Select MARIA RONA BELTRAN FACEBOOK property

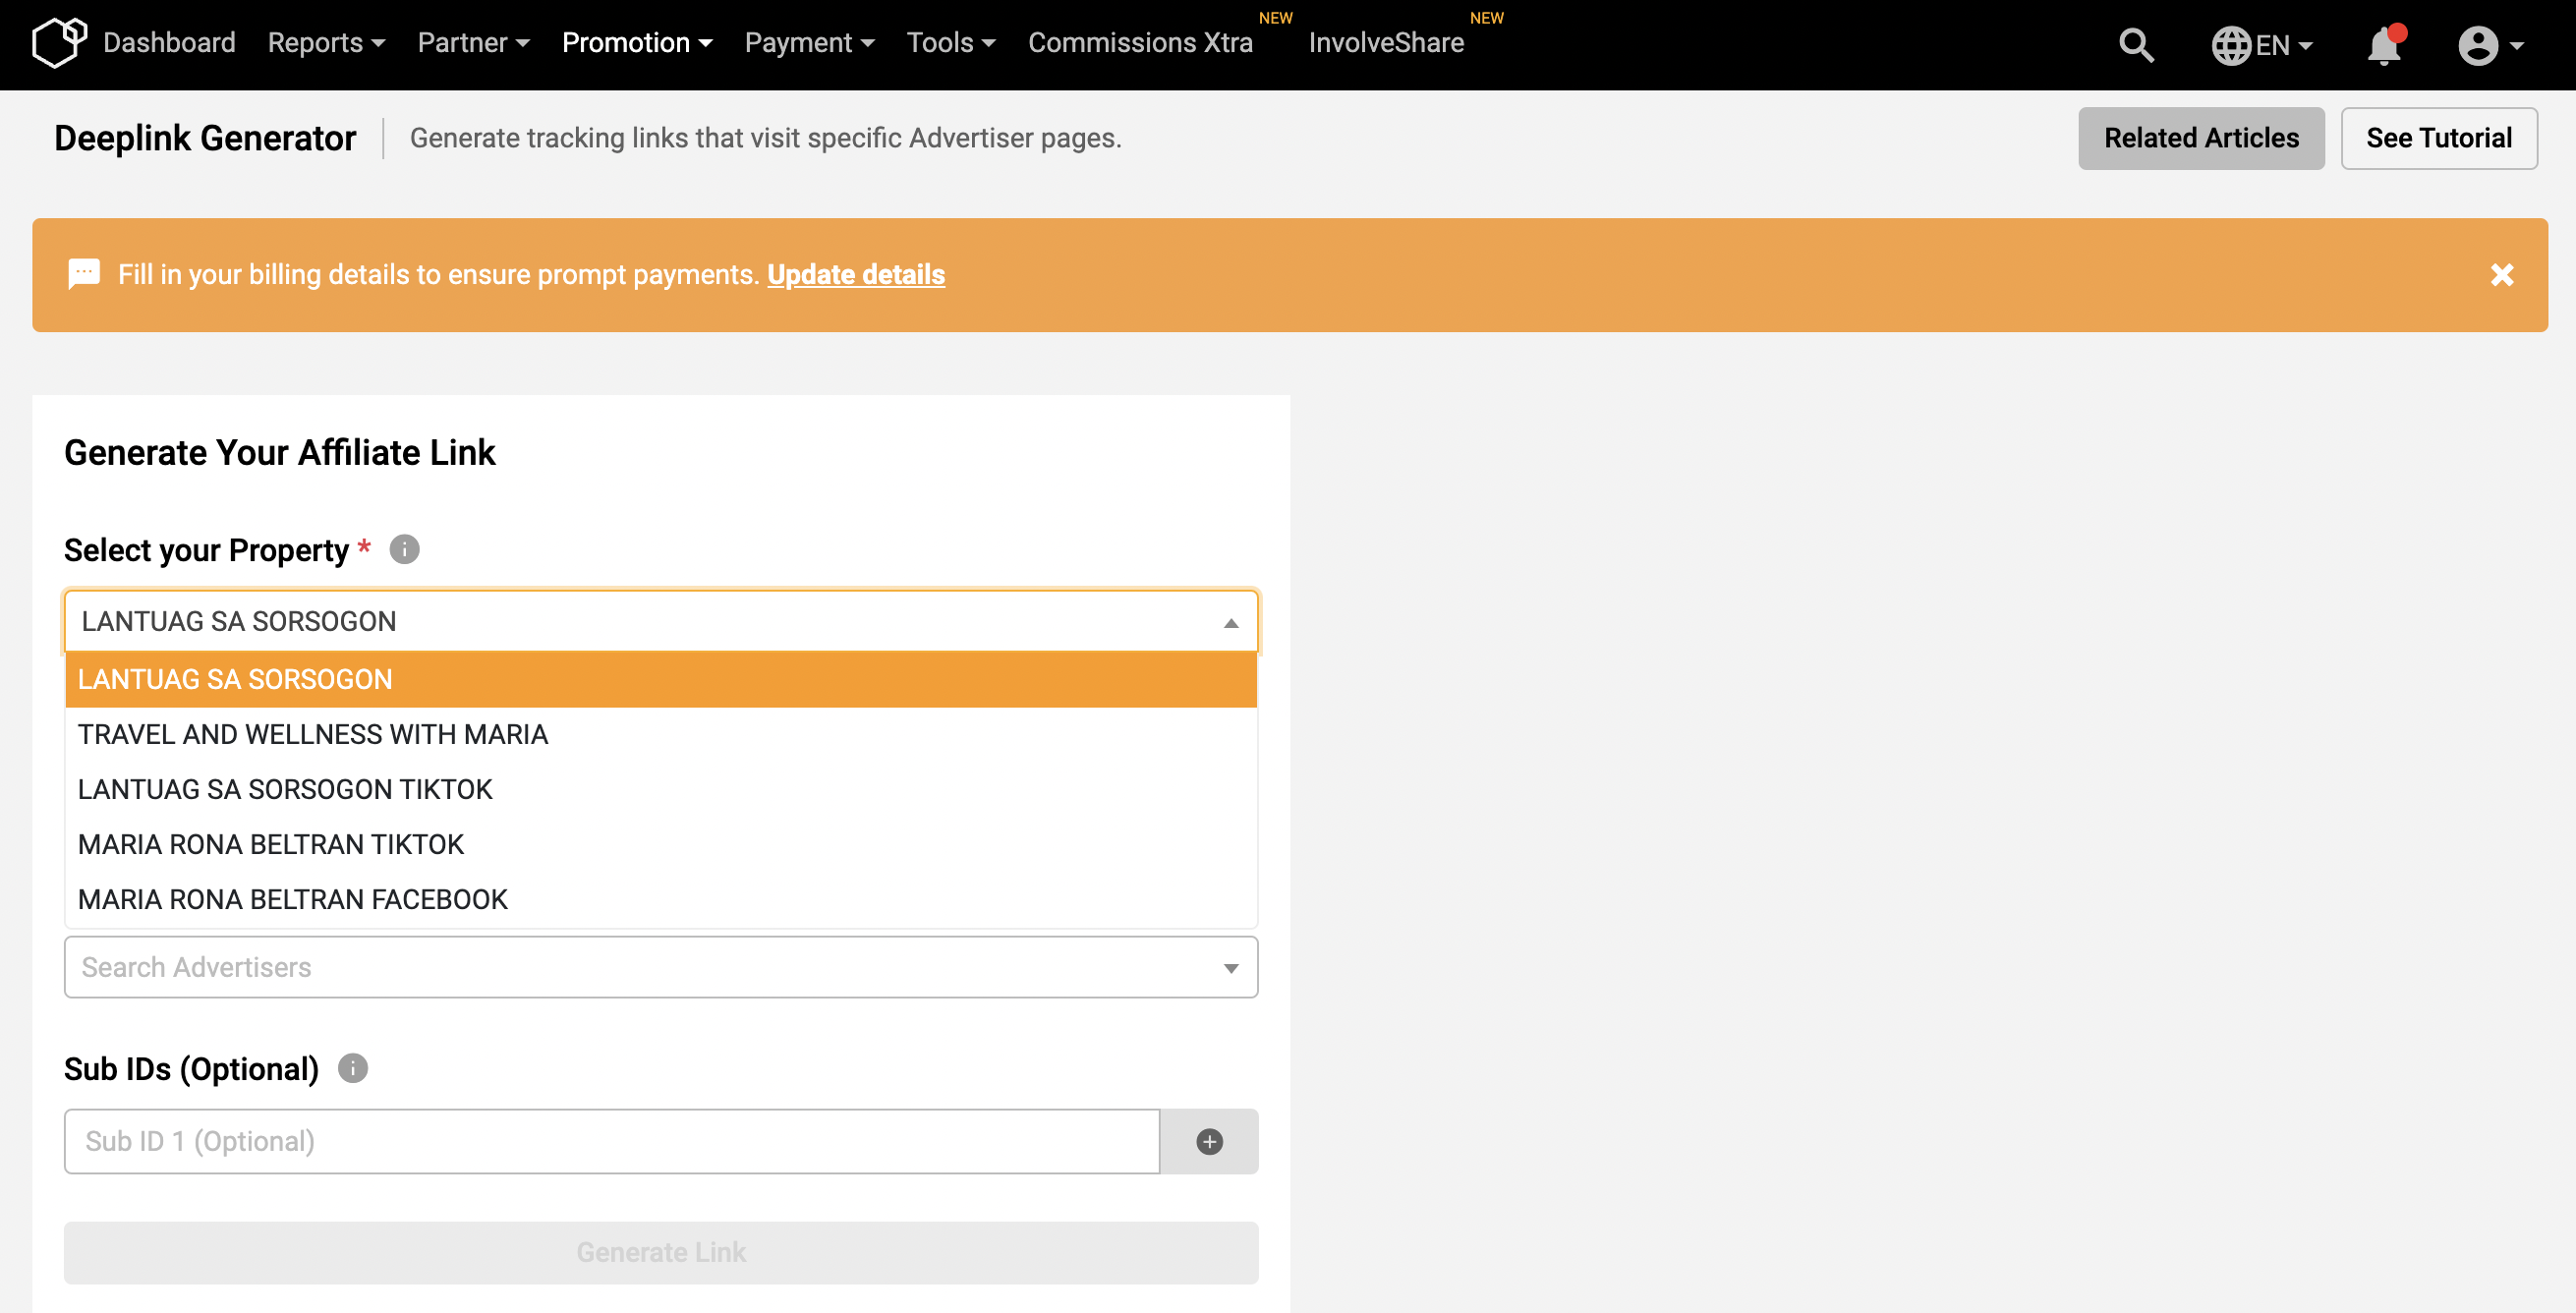pyautogui.click(x=293, y=899)
